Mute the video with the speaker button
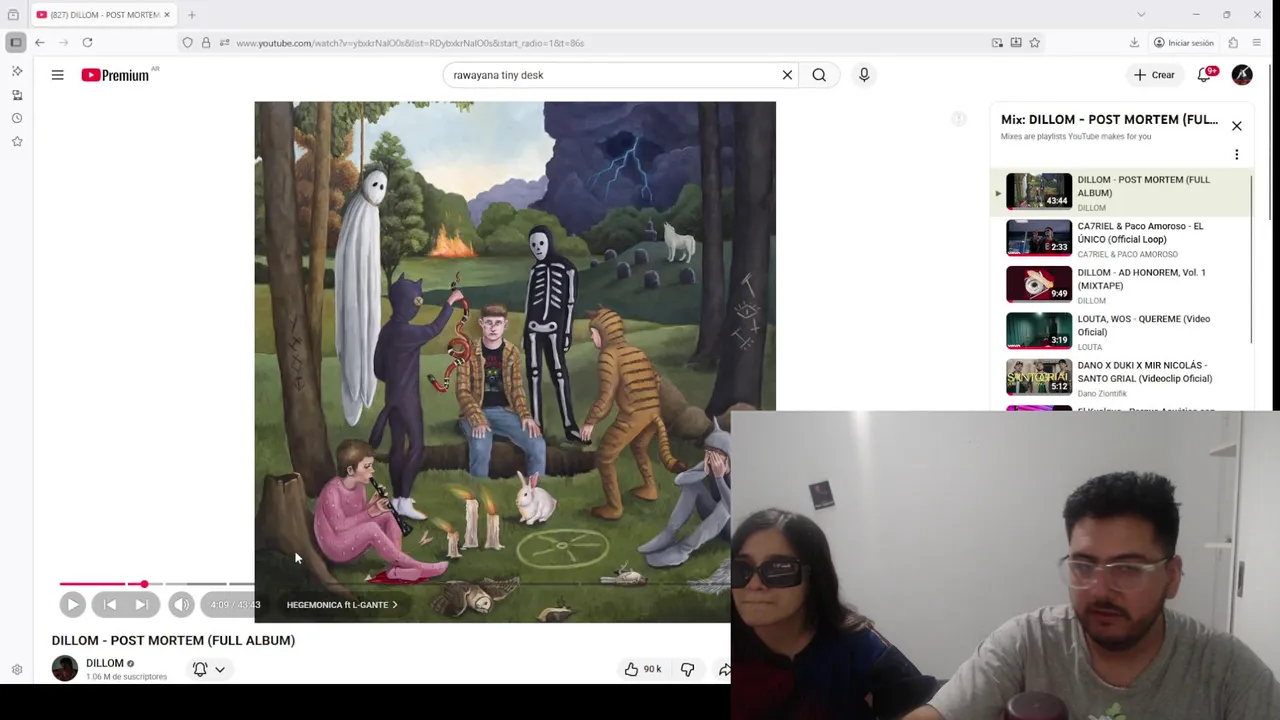 181,604
